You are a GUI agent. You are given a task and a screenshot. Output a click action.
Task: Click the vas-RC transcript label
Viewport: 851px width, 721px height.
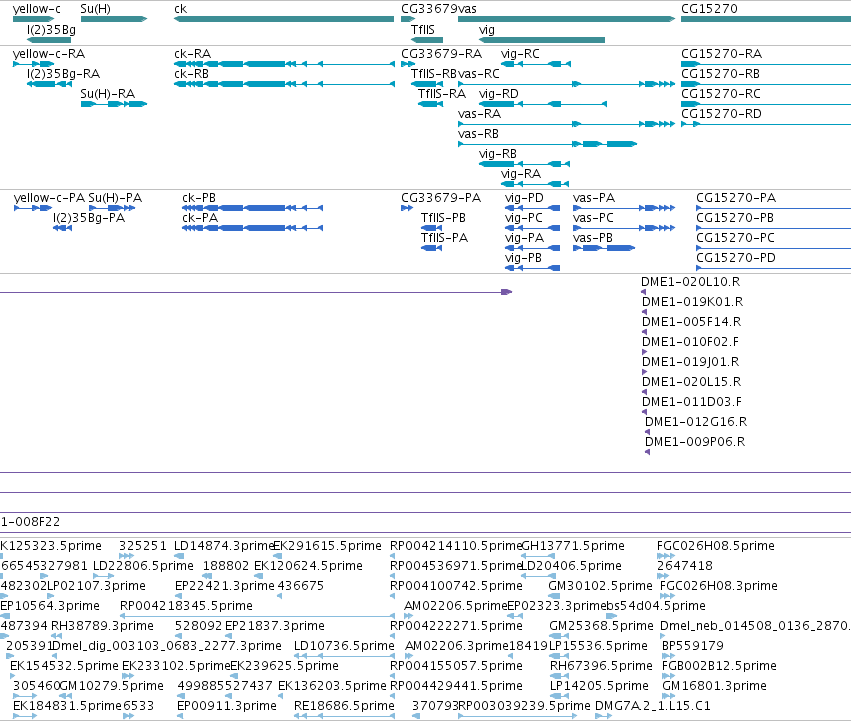point(479,74)
